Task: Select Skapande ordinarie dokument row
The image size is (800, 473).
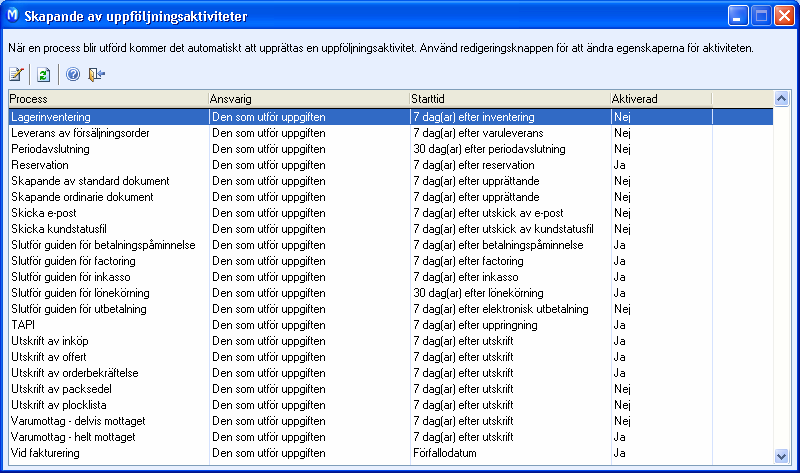Action: pyautogui.click(x=390, y=197)
